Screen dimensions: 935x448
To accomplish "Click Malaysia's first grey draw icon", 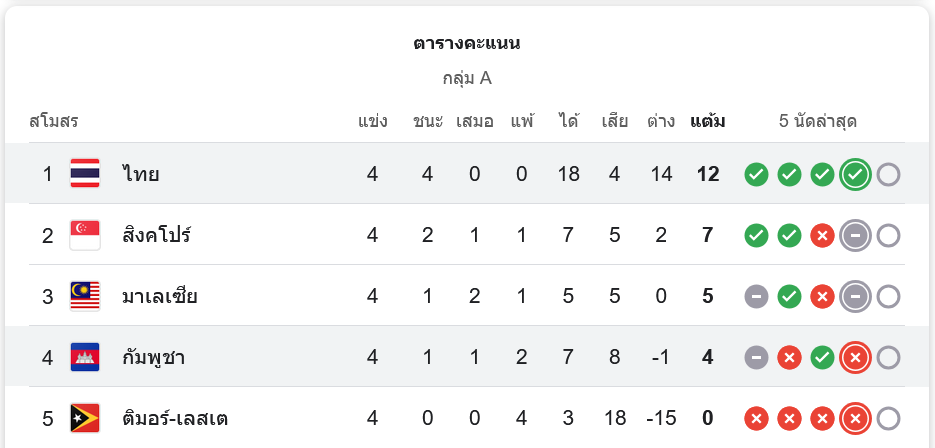I will pyautogui.click(x=757, y=297).
